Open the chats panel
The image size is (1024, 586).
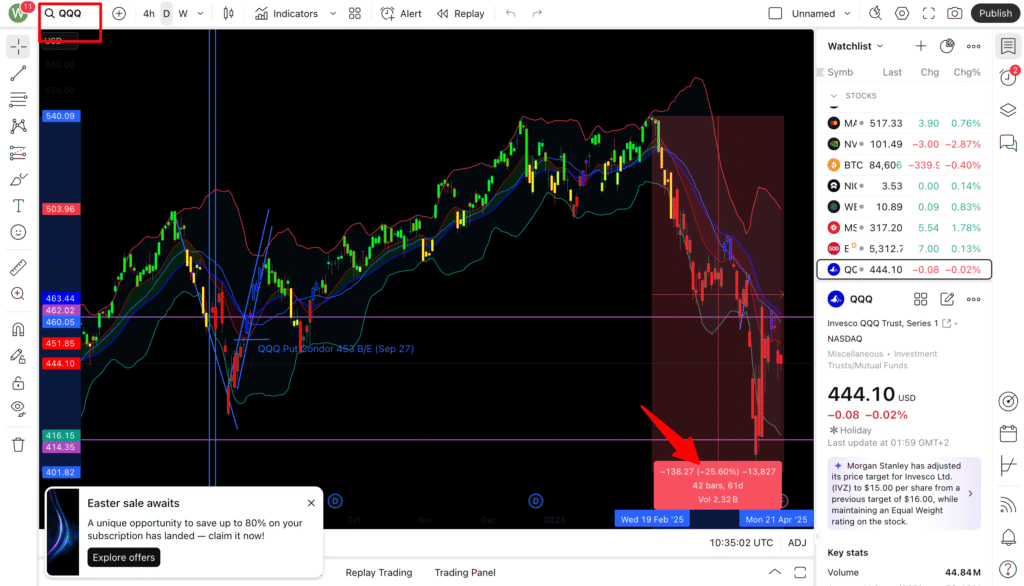pos(1008,142)
